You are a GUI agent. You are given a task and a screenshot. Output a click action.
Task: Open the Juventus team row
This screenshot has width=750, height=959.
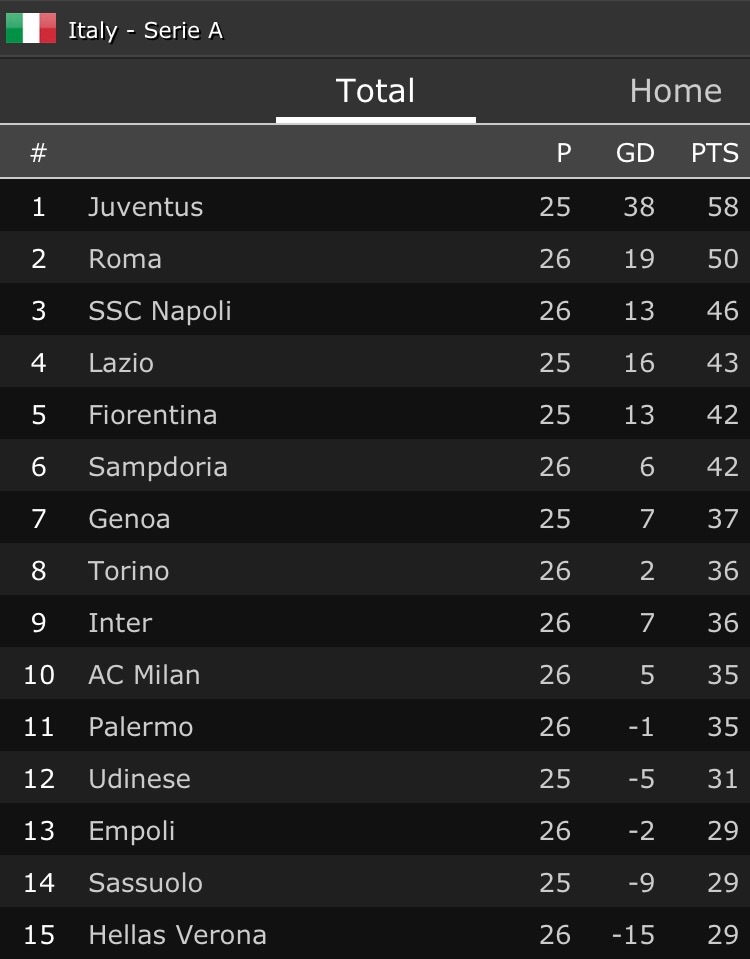[146, 207]
